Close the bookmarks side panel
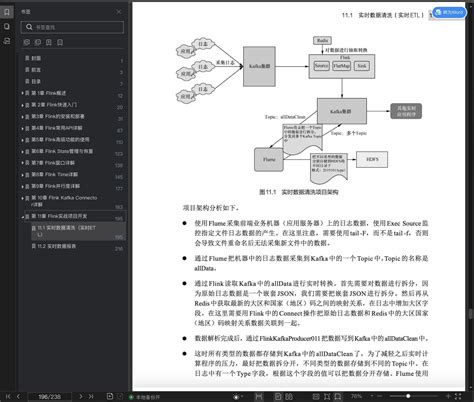Screen dimensions: 474x402 coord(119,12)
